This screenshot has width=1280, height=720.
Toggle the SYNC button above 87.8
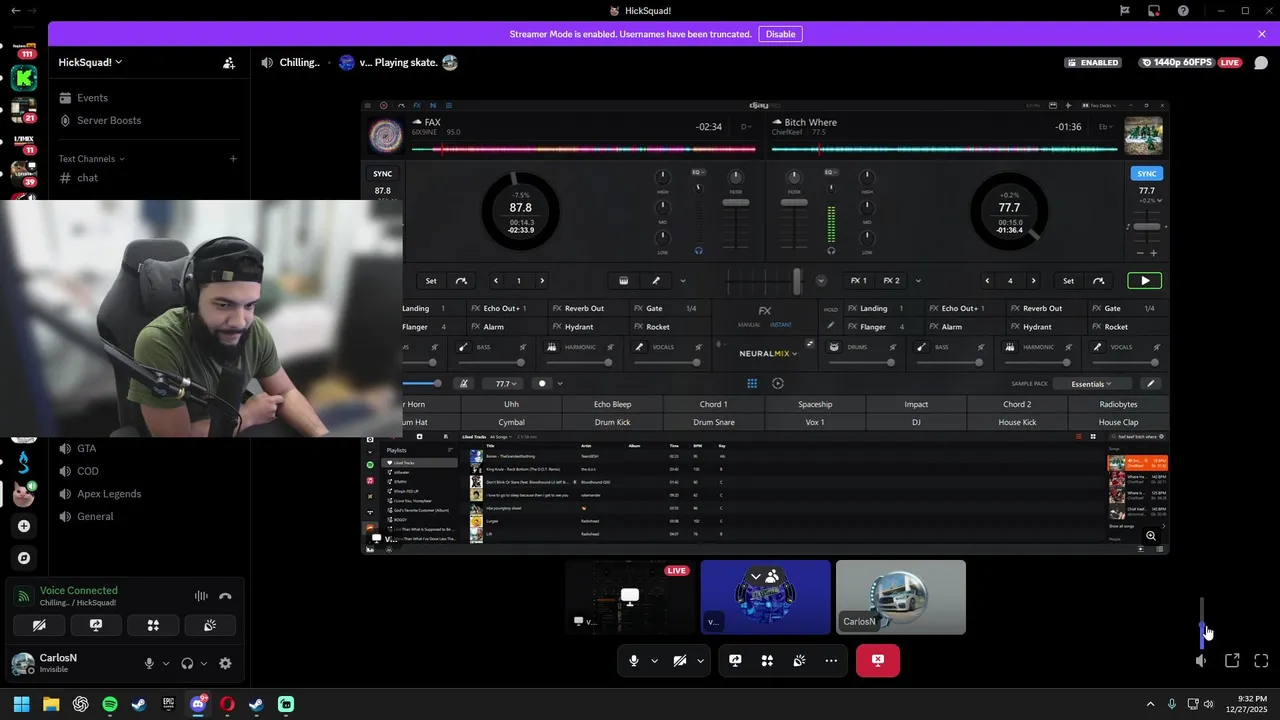click(x=383, y=173)
